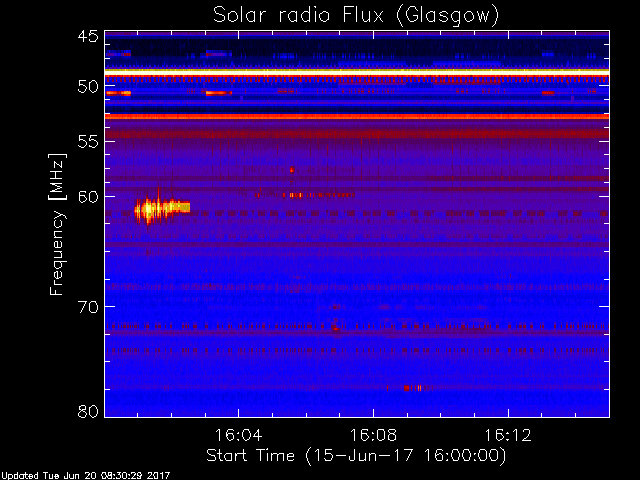640x480 pixels.
Task: Click the 16:12 time tick label
Action: (508, 435)
